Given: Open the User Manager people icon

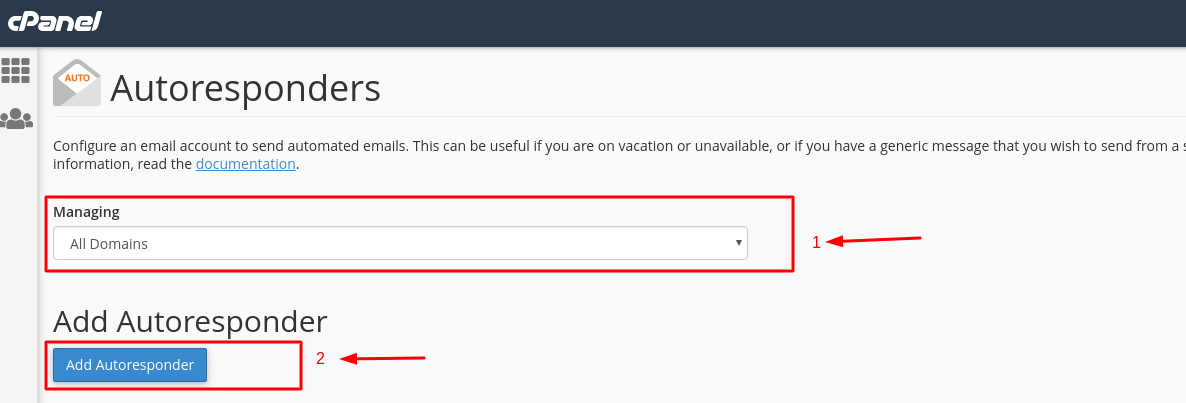Looking at the screenshot, I should click(x=16, y=119).
